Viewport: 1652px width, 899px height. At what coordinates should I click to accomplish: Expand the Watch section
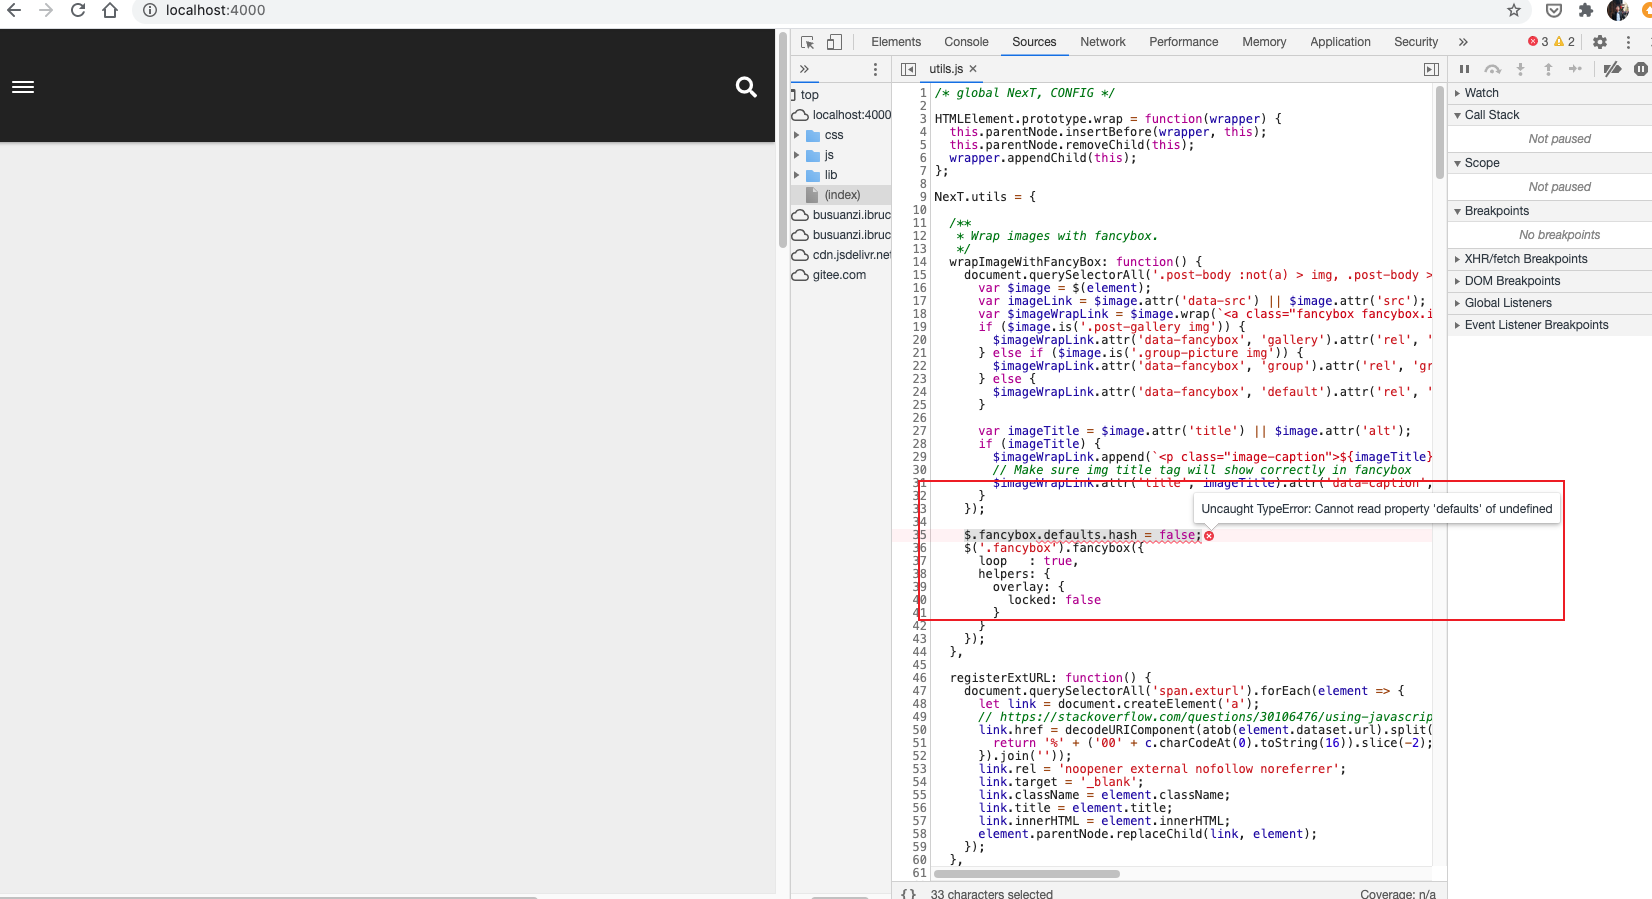(x=1550, y=93)
